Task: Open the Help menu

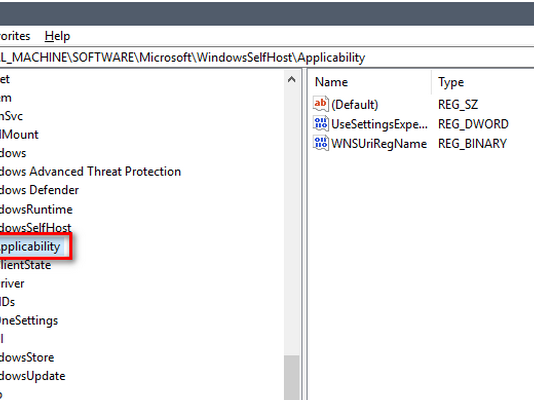Action: [57, 36]
